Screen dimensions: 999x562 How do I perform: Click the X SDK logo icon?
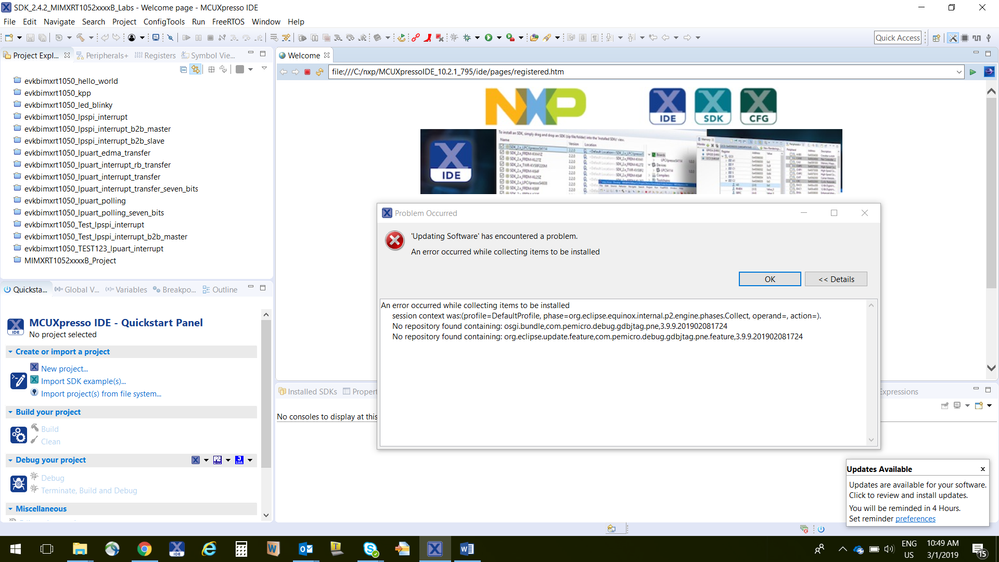[x=712, y=106]
